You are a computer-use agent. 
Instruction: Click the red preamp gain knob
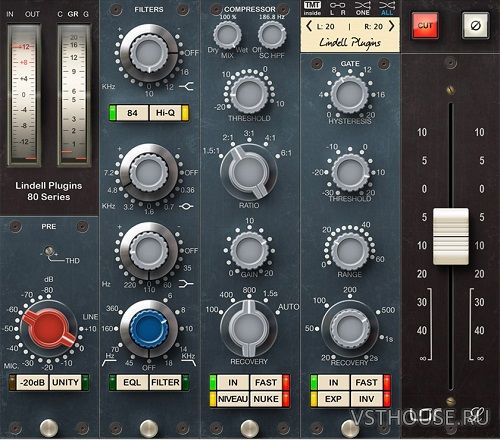(x=49, y=328)
